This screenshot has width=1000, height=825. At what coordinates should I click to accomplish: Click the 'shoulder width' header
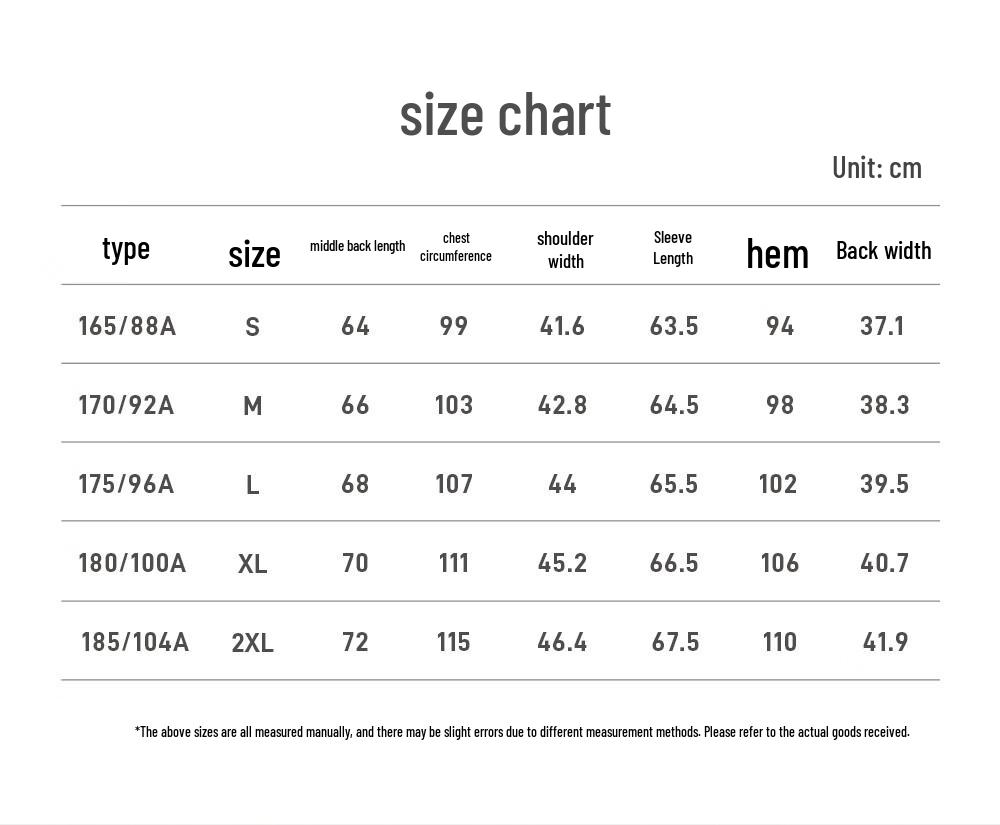tap(565, 250)
